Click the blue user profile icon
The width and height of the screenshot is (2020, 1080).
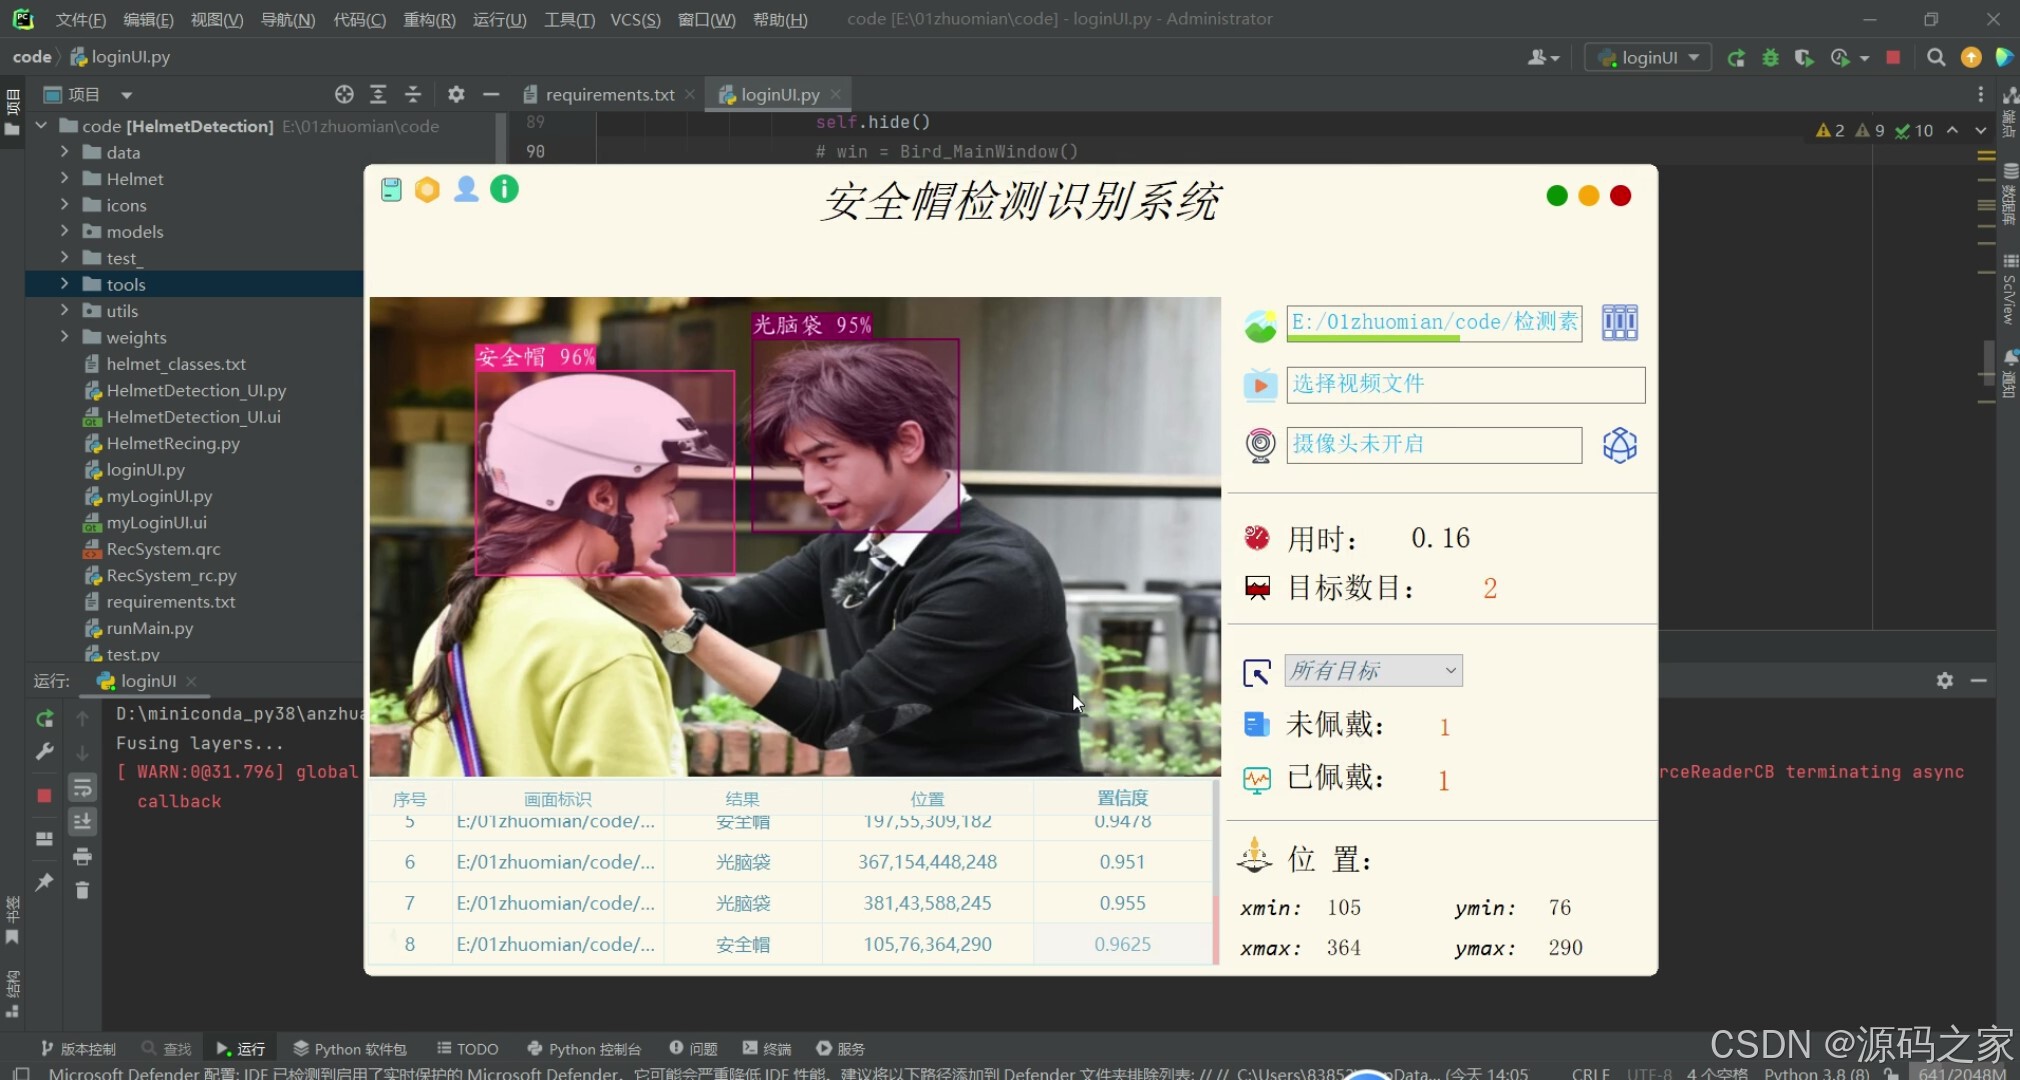coord(466,189)
